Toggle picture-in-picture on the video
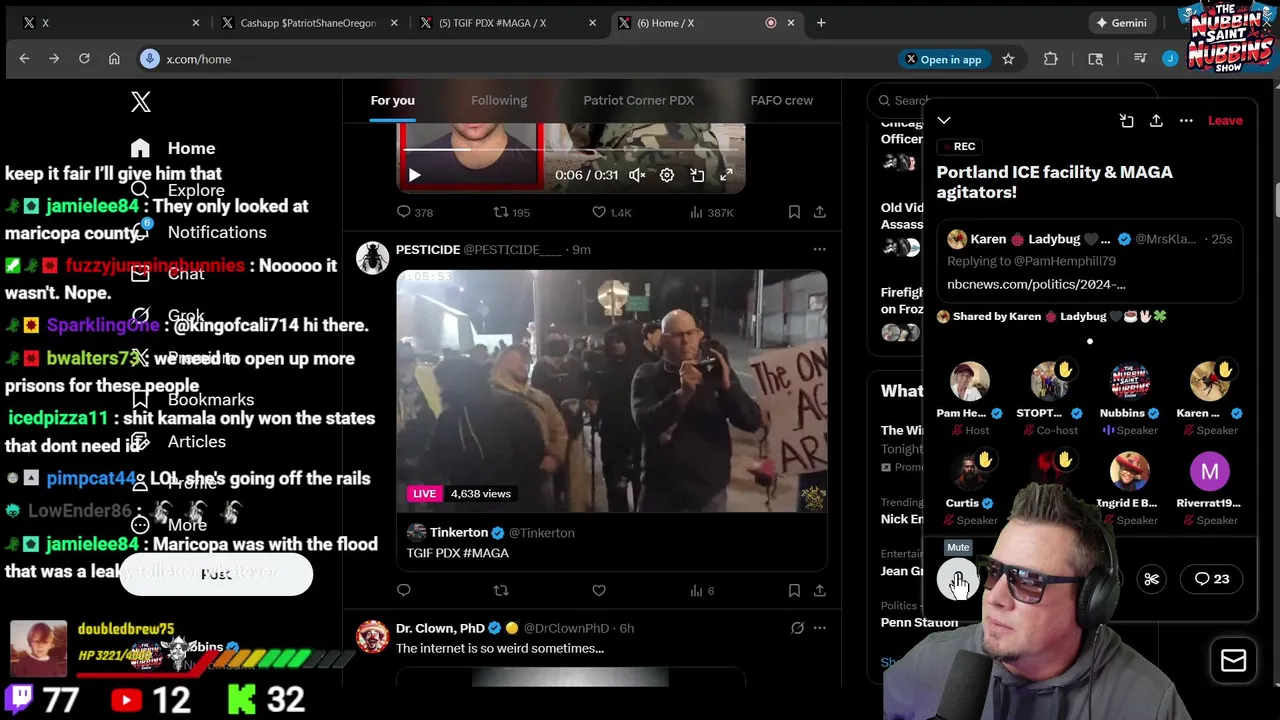 (x=697, y=176)
